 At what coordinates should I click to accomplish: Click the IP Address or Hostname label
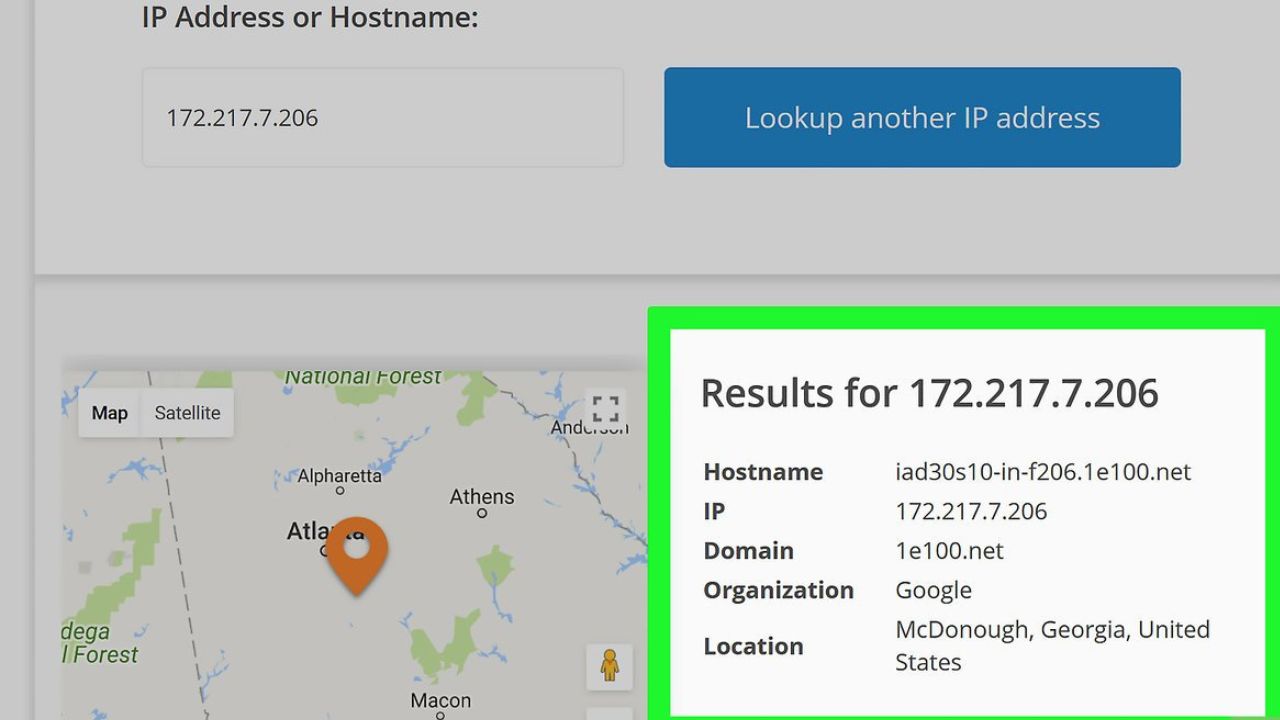[x=310, y=17]
